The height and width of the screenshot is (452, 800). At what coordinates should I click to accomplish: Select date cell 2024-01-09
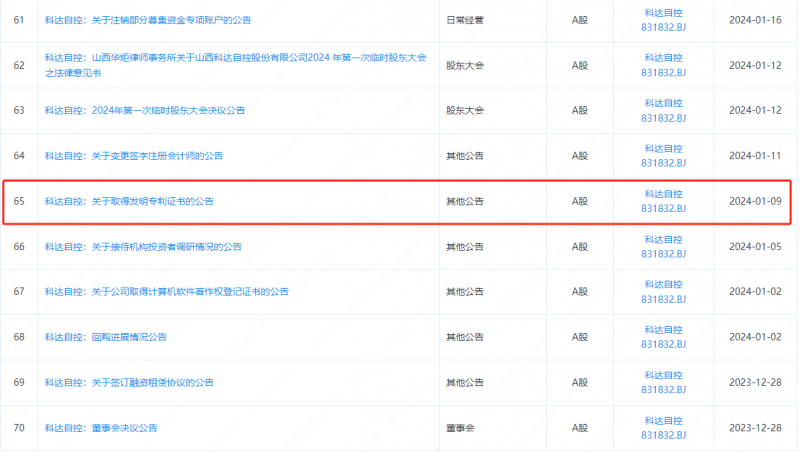pos(755,201)
